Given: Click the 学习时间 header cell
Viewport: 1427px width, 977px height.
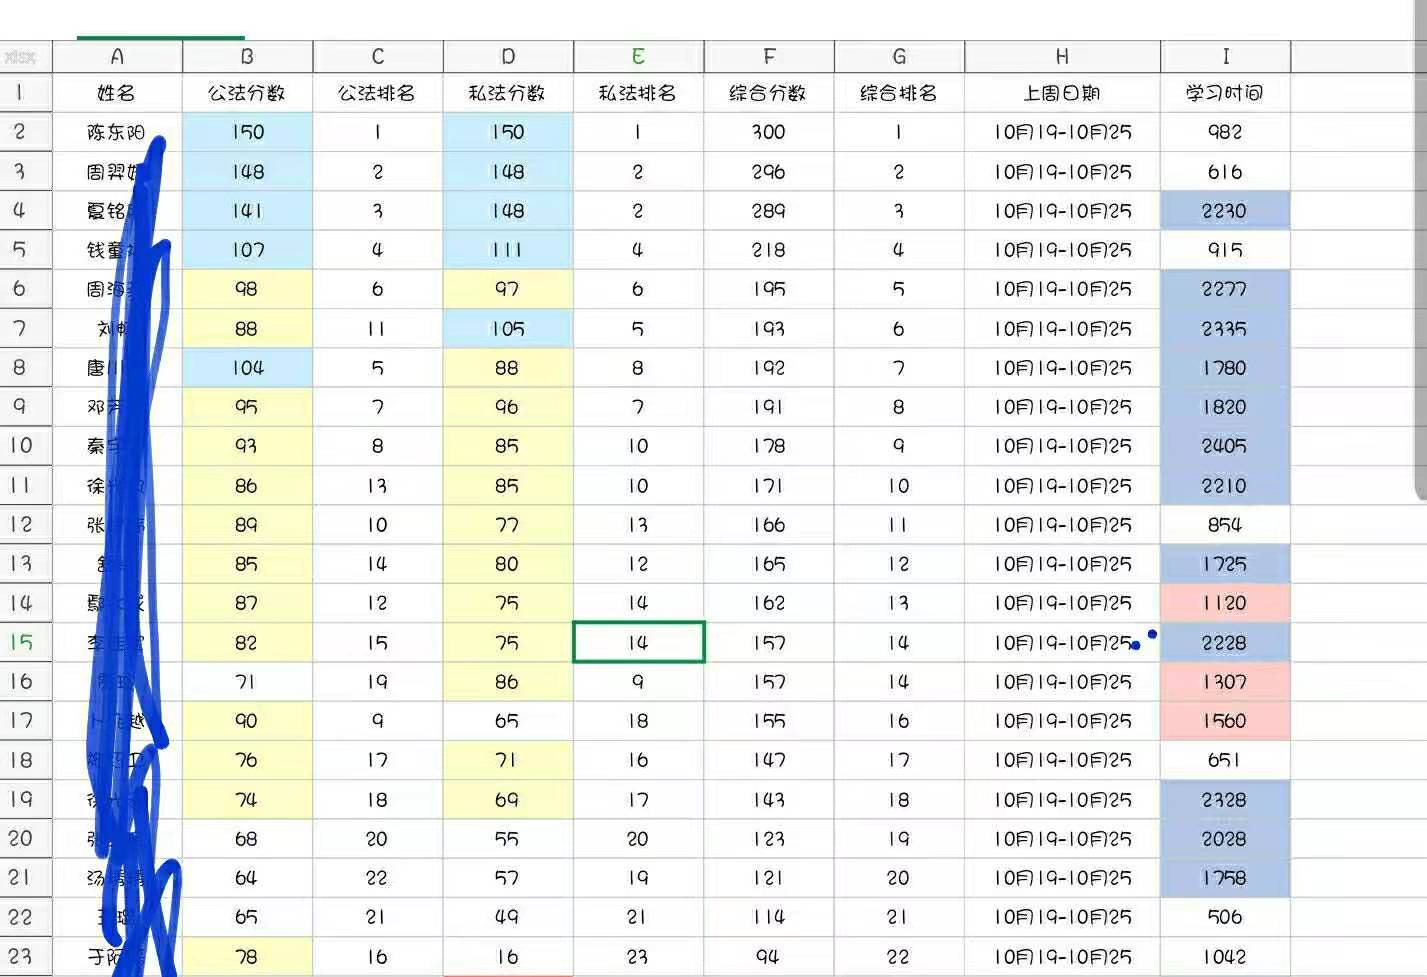Looking at the screenshot, I should point(1225,93).
